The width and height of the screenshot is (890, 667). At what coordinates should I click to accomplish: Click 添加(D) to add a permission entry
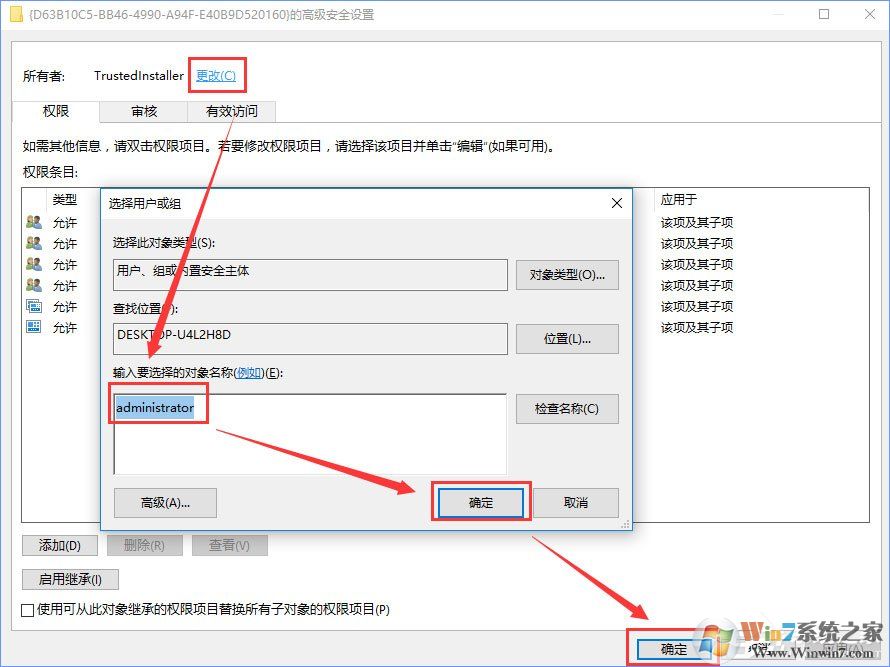(59, 545)
